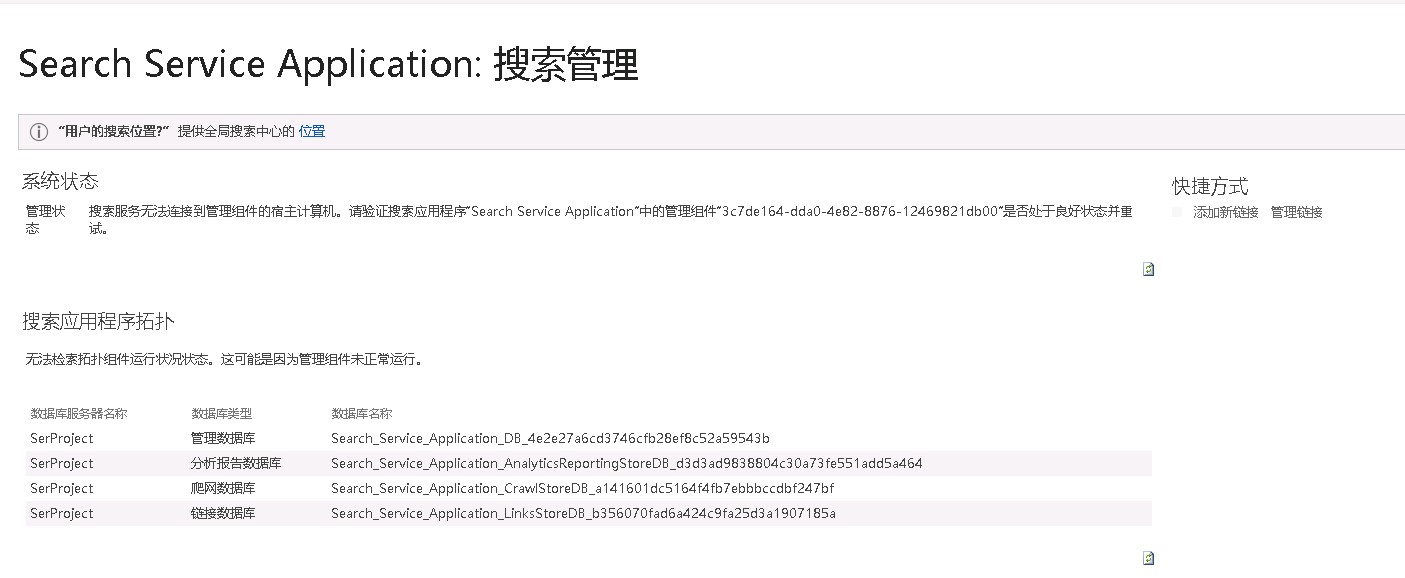Open the 位置 link for global search center
1405x578 pixels.
[312, 131]
